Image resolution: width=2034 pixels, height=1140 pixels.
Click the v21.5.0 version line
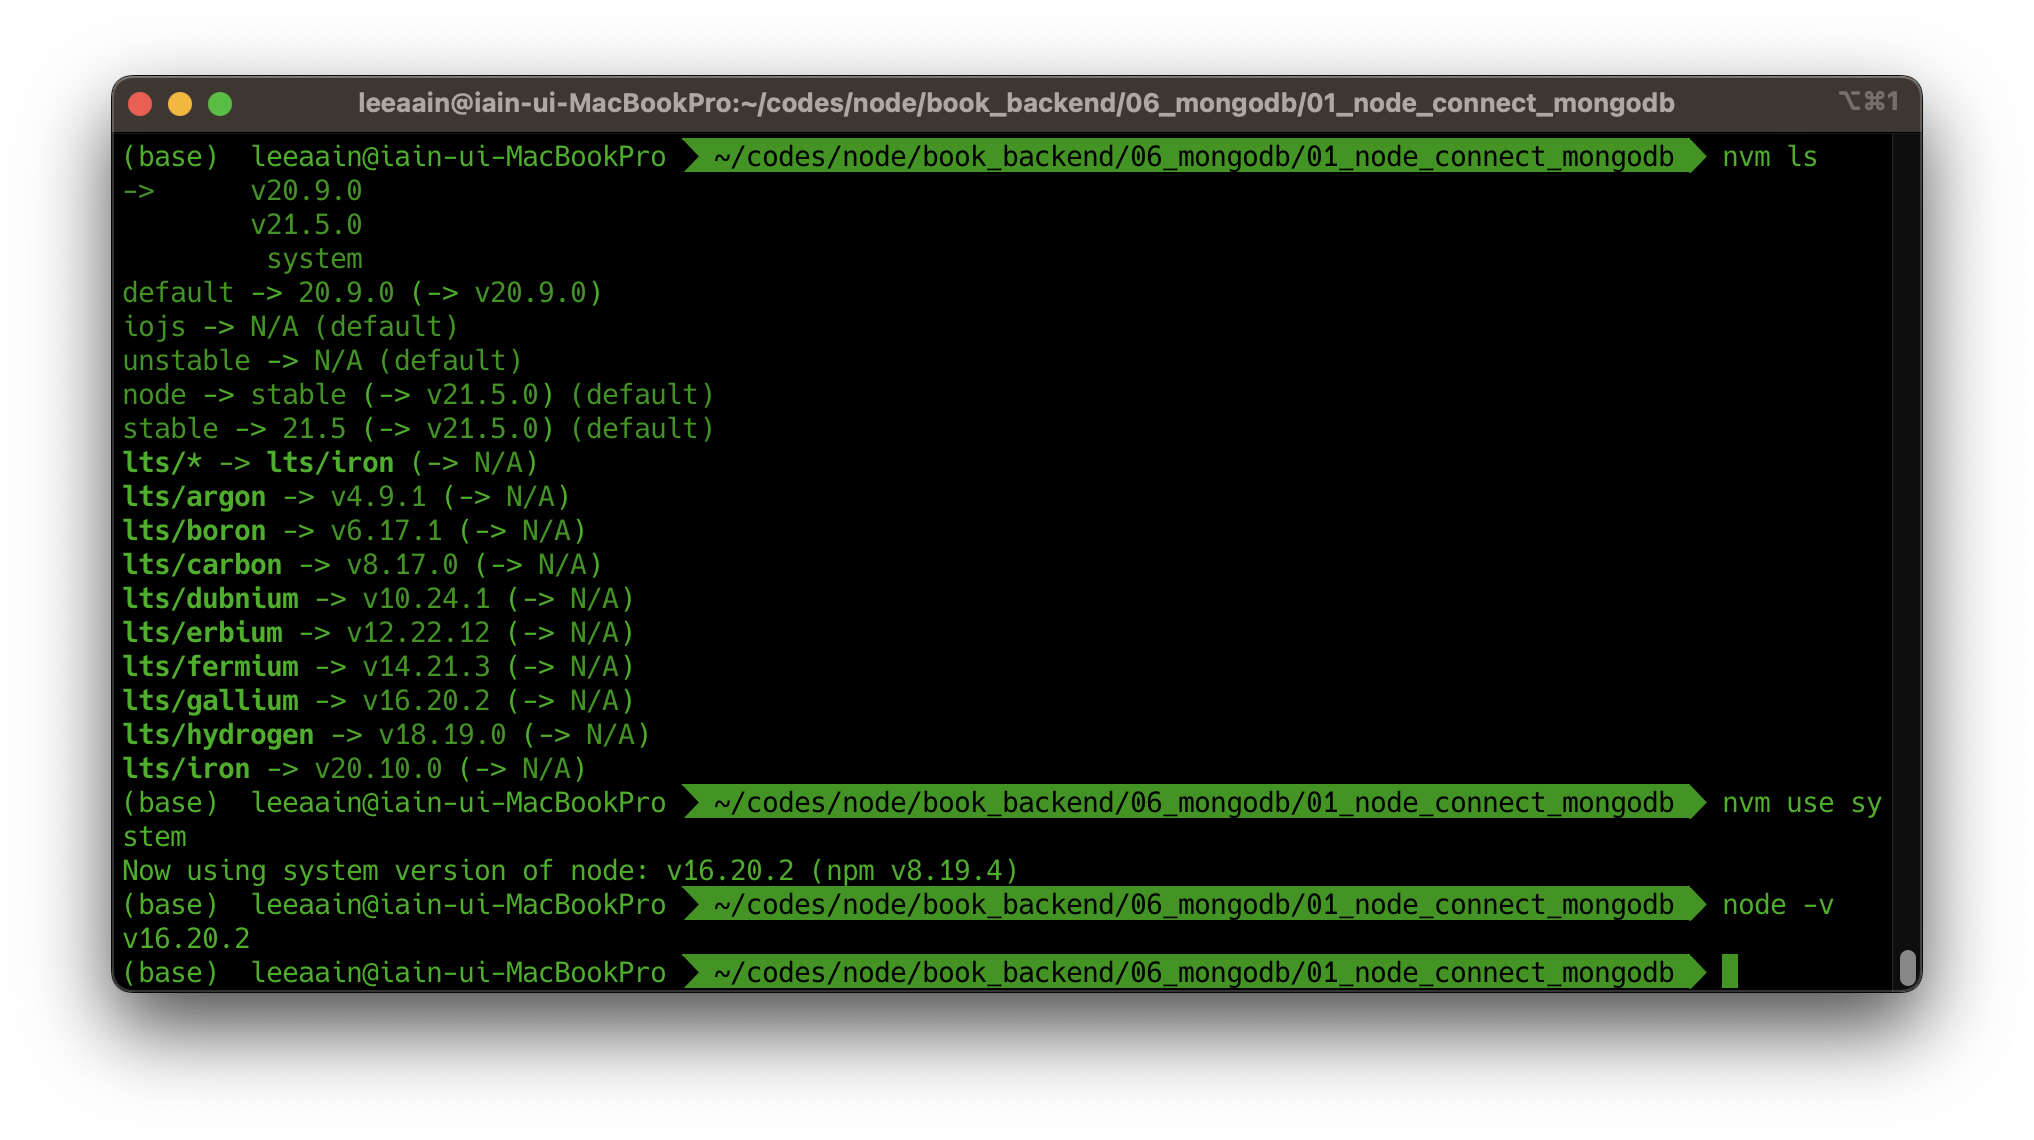click(306, 225)
